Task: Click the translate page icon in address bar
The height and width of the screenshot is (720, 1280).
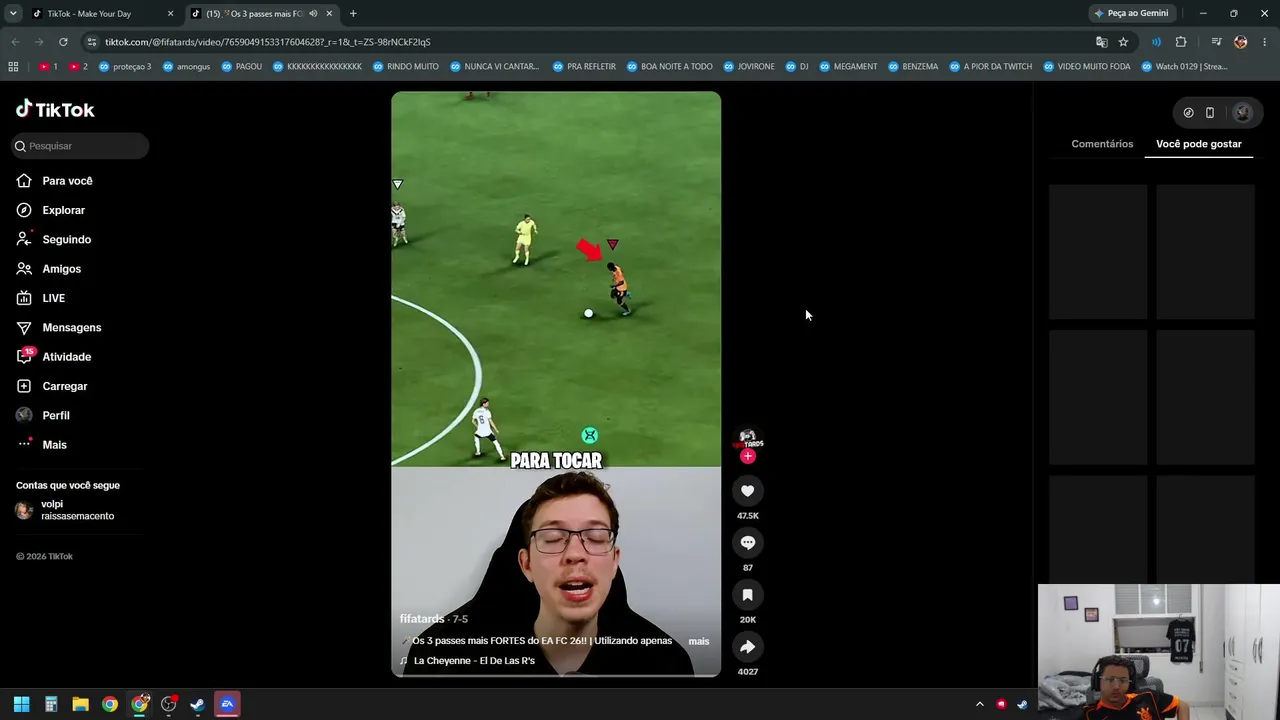Action: coord(1101,42)
